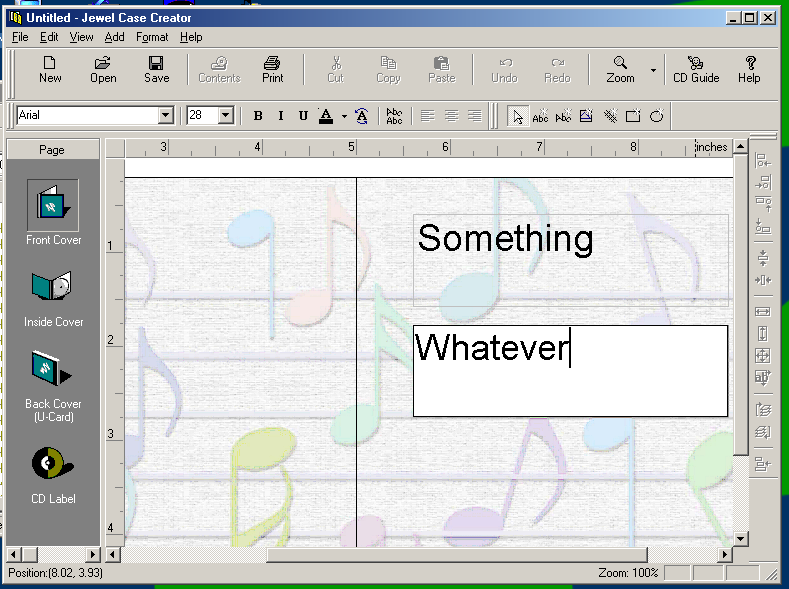Viewport: 789px width, 589px height.
Task: Select the CD Label page icon
Action: tap(52, 463)
